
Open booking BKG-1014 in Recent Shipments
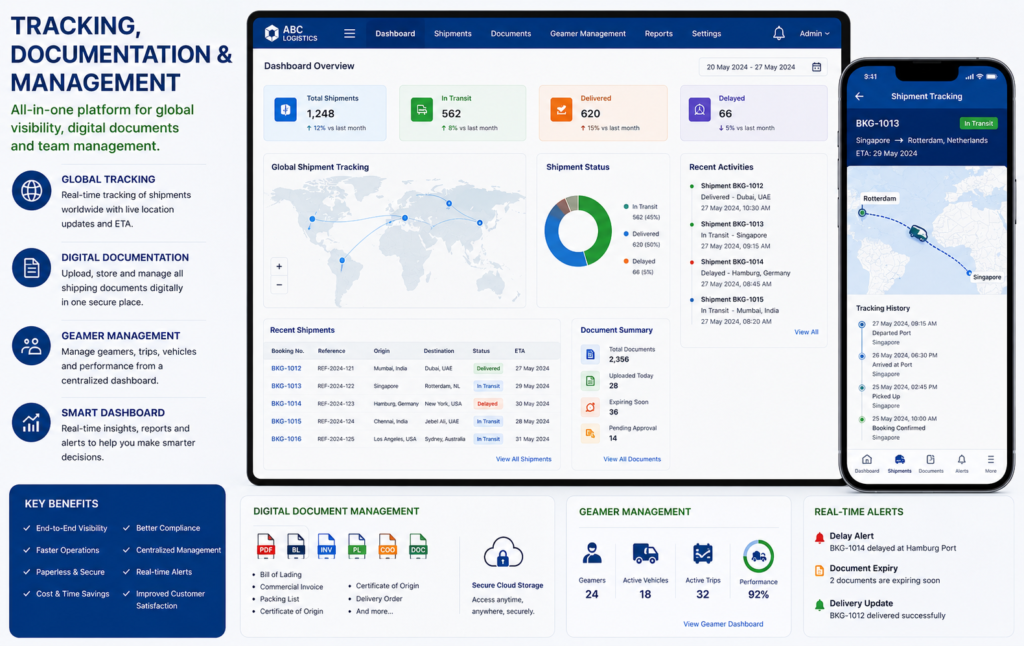pyautogui.click(x=286, y=404)
